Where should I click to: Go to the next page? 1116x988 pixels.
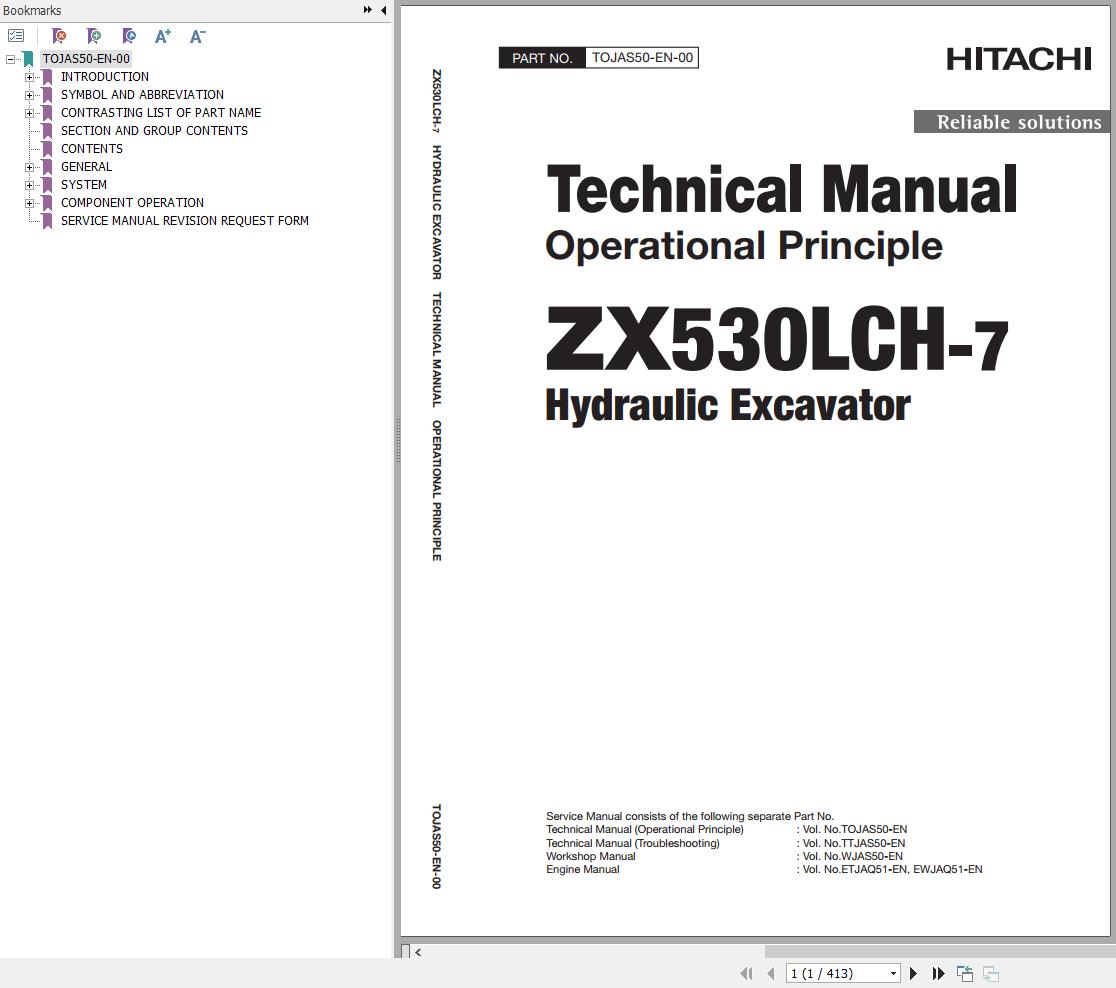(x=913, y=973)
